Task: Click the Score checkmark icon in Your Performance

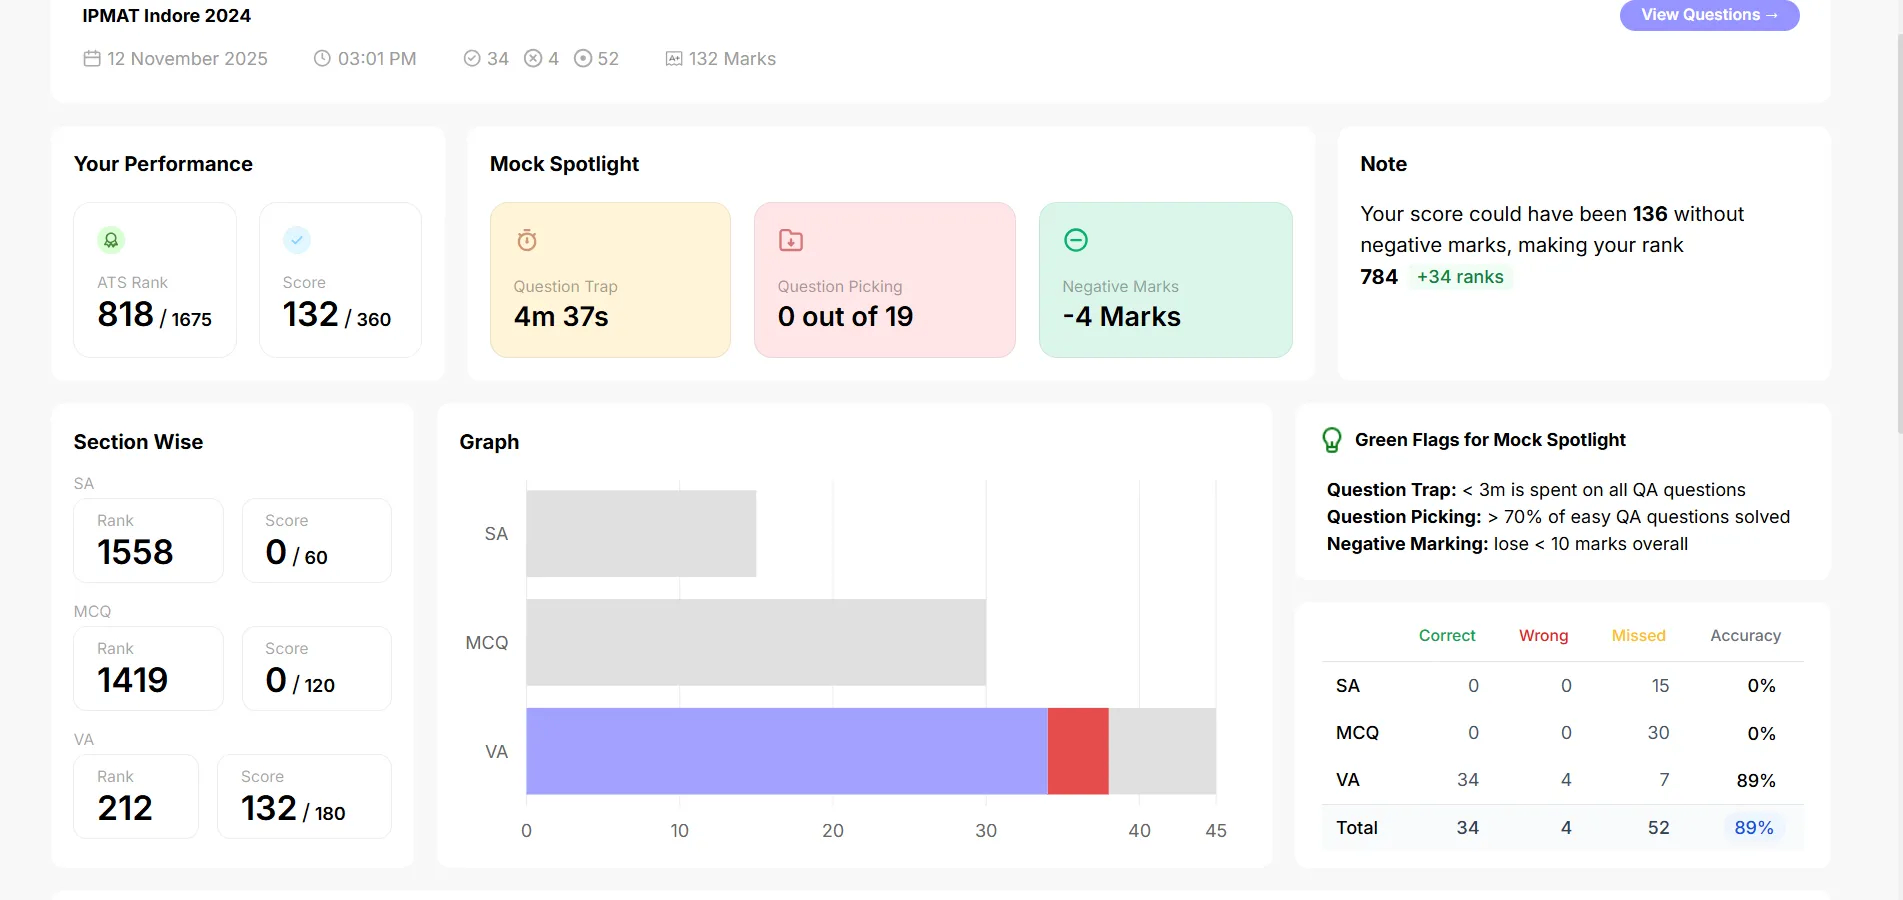Action: (x=297, y=240)
